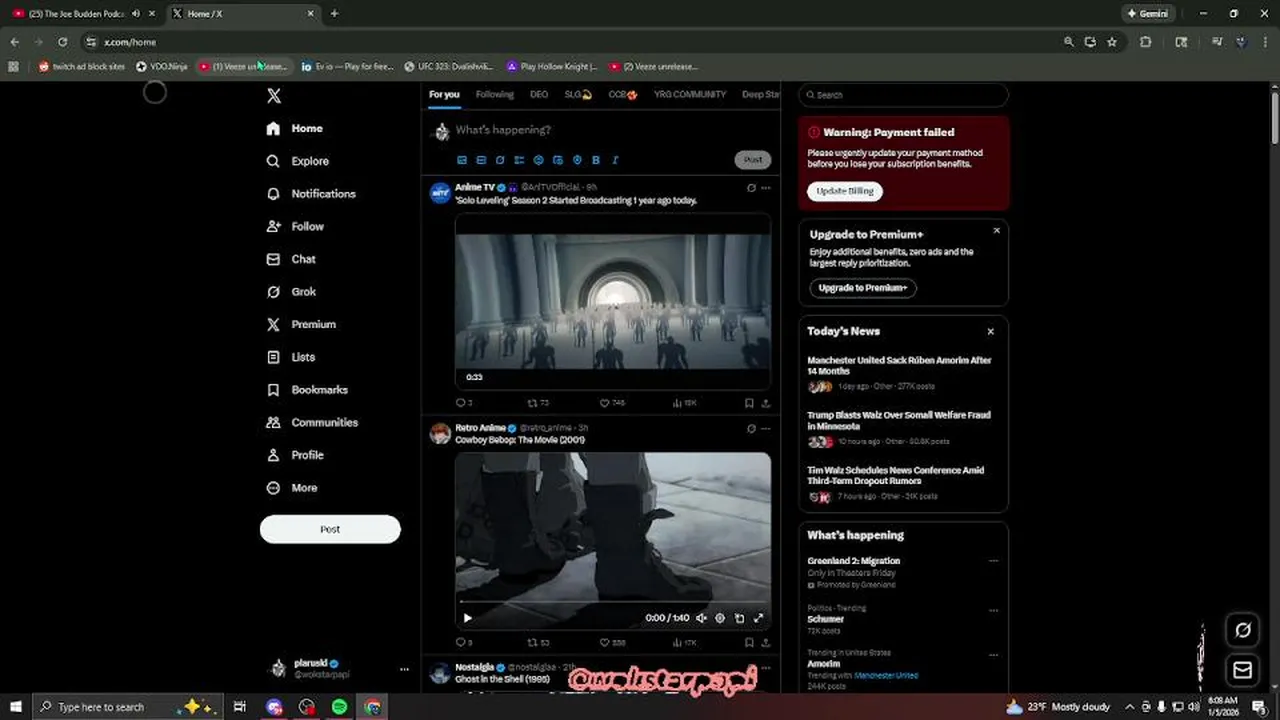
Task: Open the Profile page from the sidebar
Action: (295, 455)
